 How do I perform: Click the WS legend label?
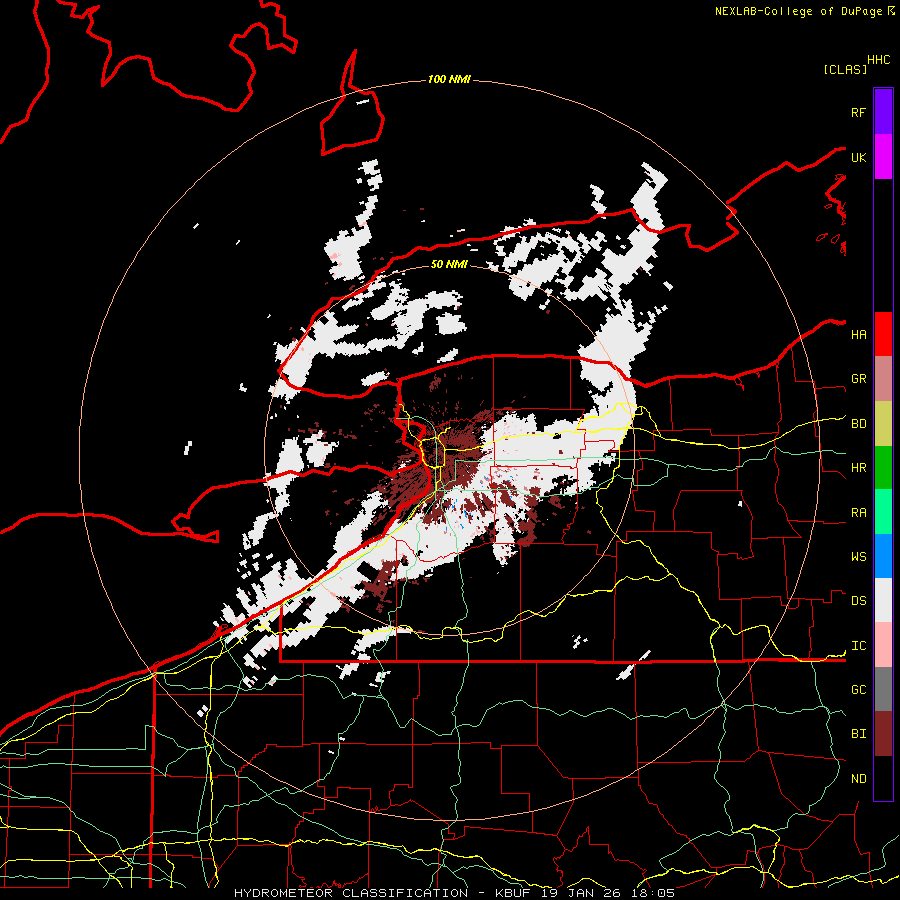[858, 557]
